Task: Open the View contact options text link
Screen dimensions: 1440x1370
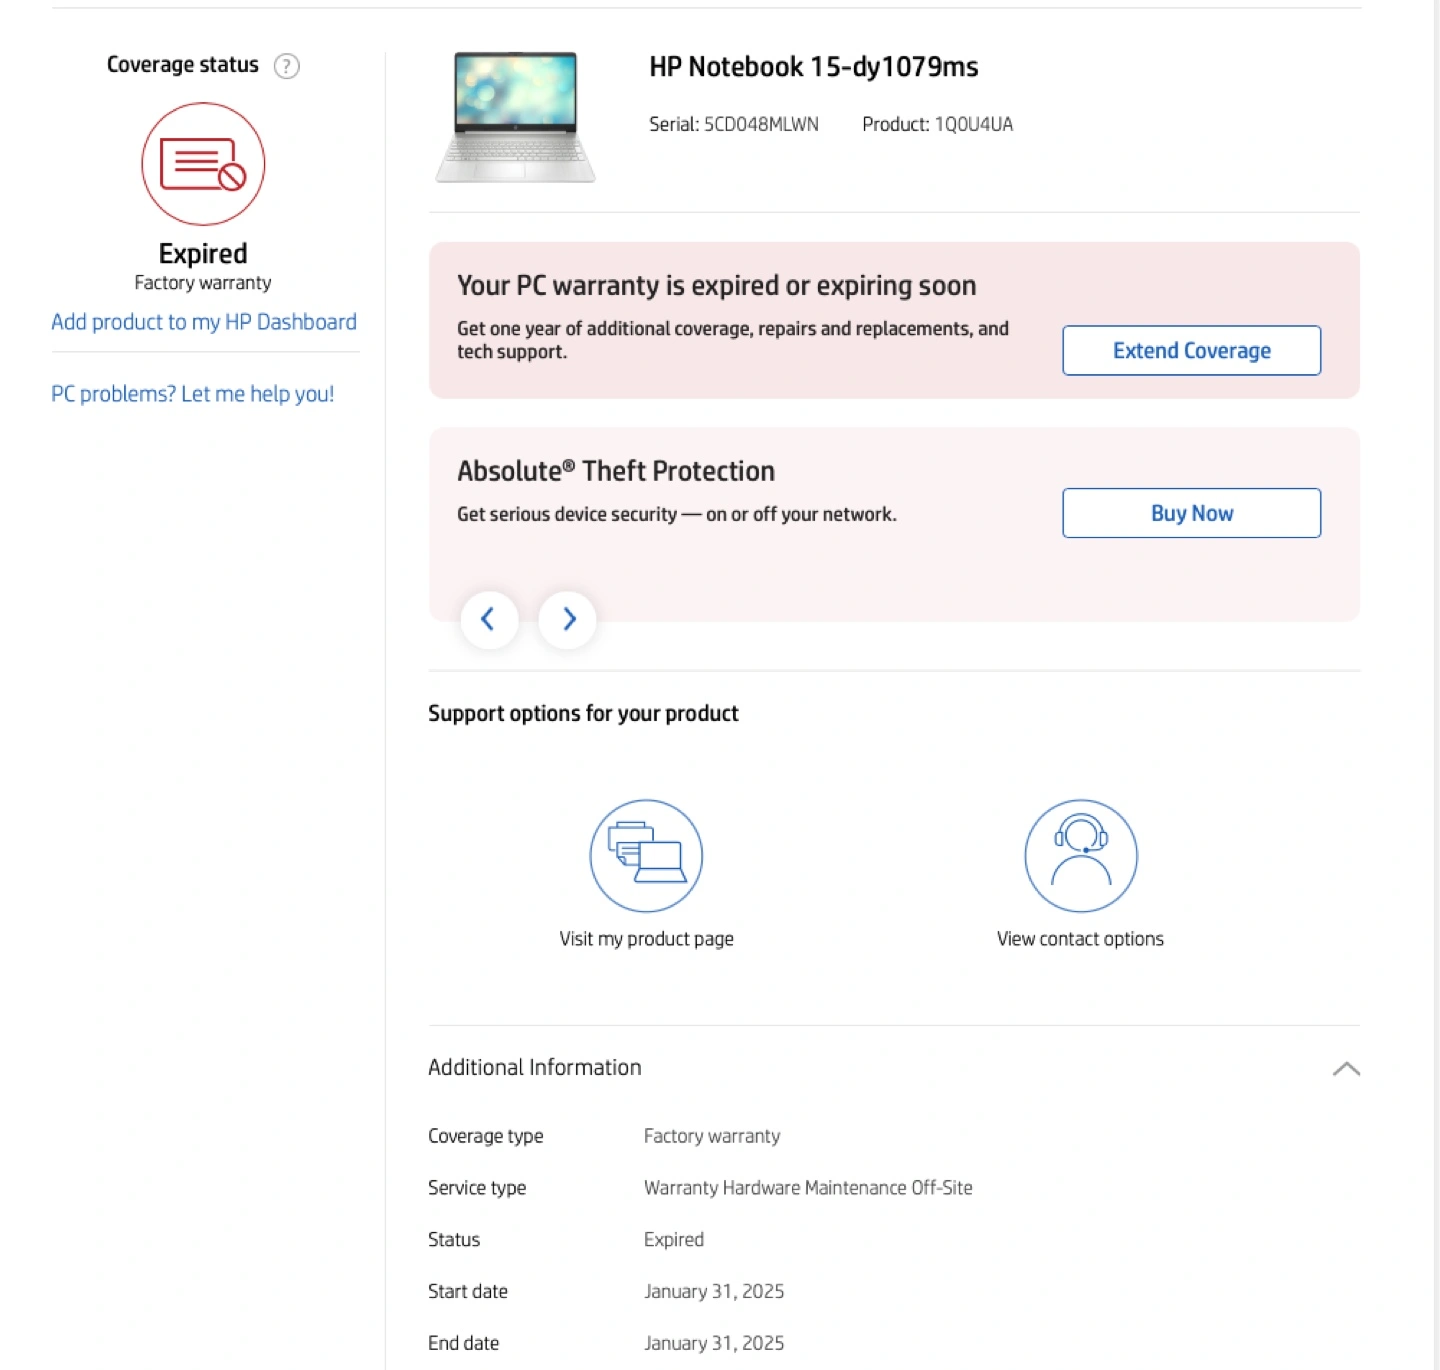Action: coord(1080,939)
